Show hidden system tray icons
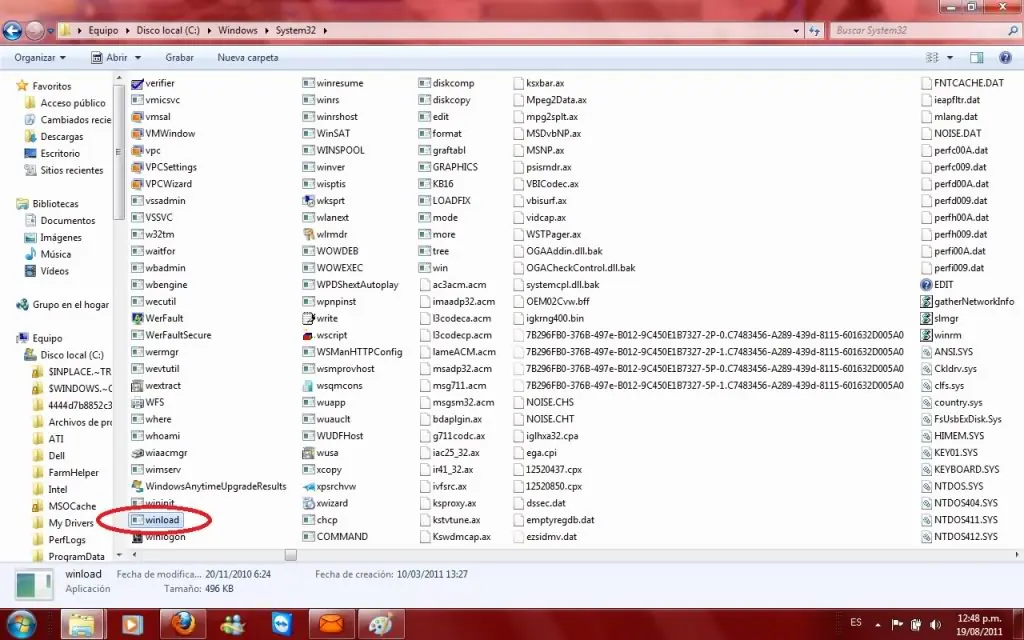This screenshot has height=640, width=1024. click(878, 624)
